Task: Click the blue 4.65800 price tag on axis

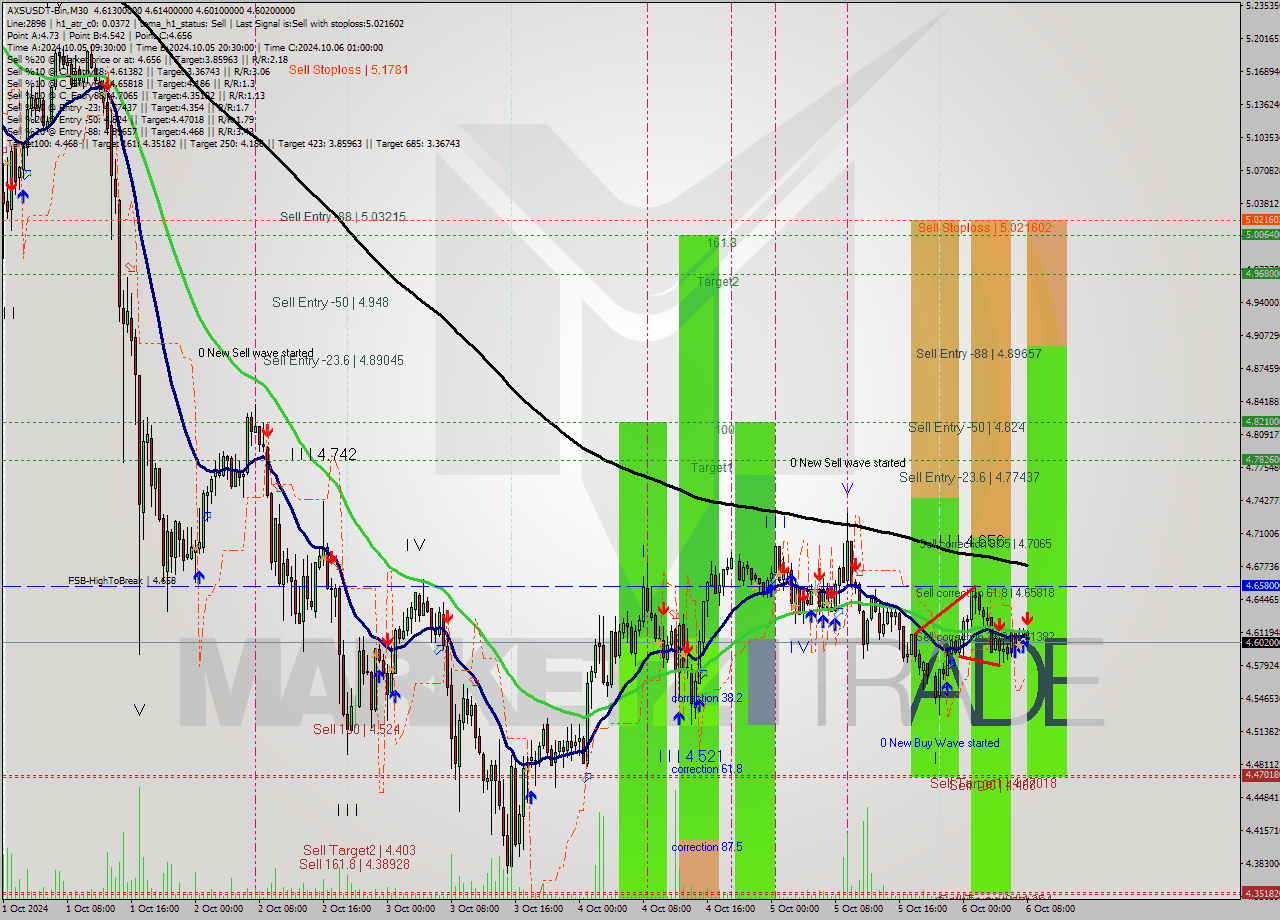Action: 1260,586
